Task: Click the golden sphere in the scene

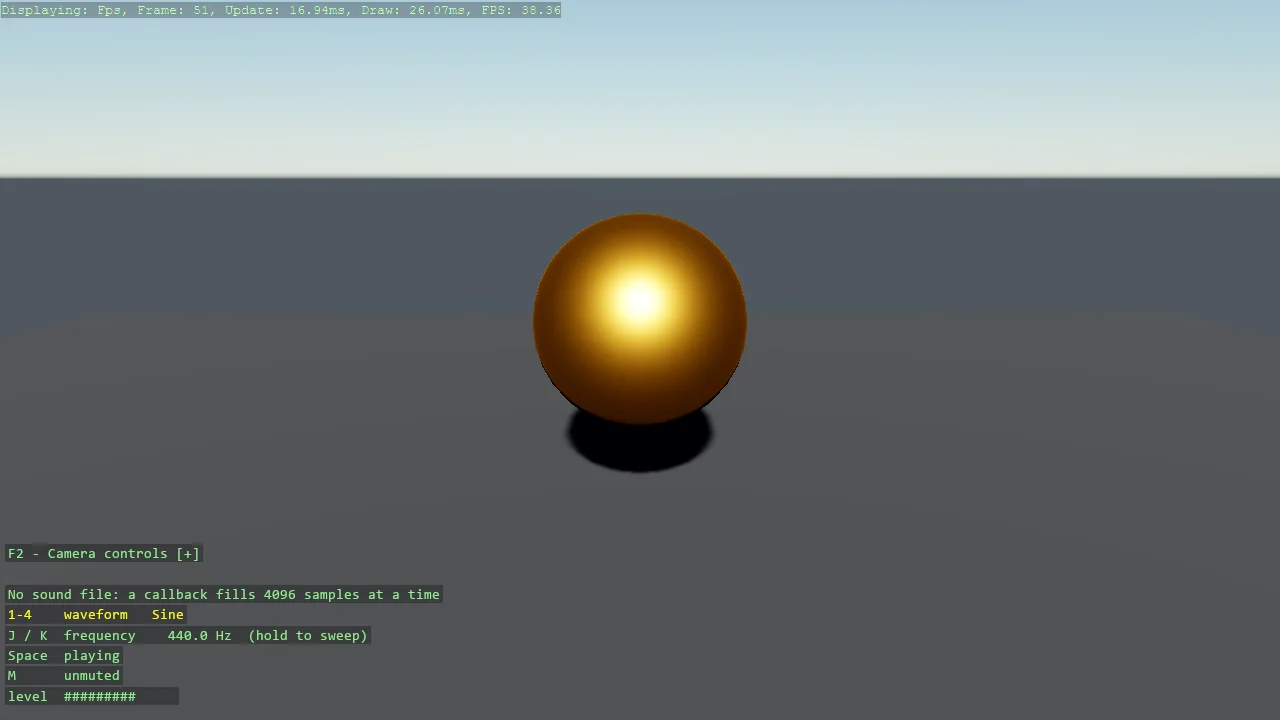Action: [x=640, y=318]
